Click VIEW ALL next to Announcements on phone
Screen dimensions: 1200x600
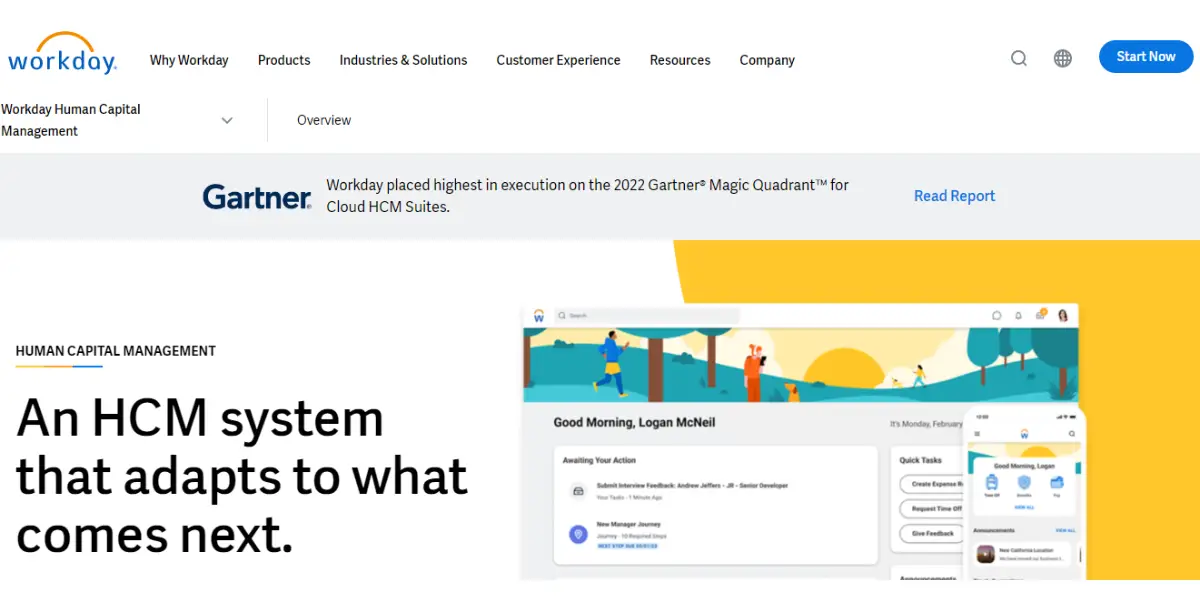point(1065,531)
